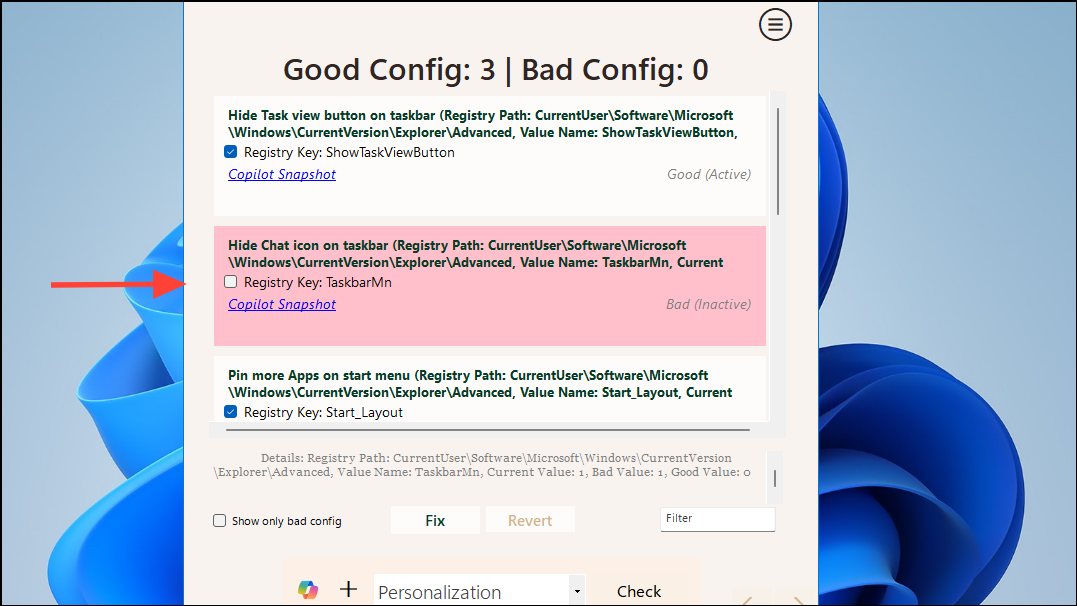The width and height of the screenshot is (1077, 606).
Task: Focus the Filter input field
Action: (718, 519)
